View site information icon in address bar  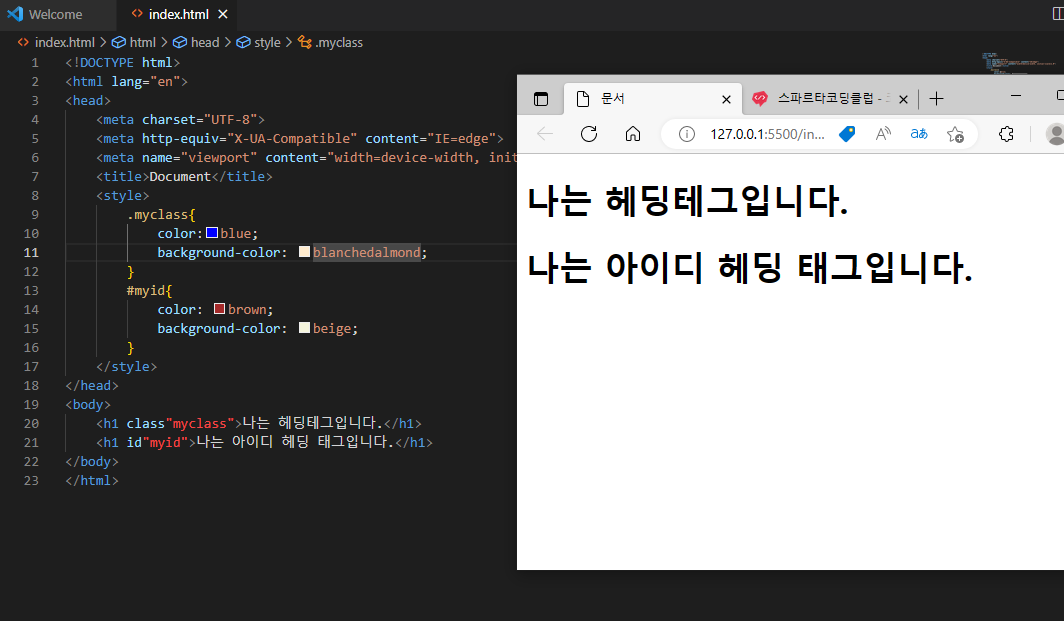pyautogui.click(x=687, y=134)
